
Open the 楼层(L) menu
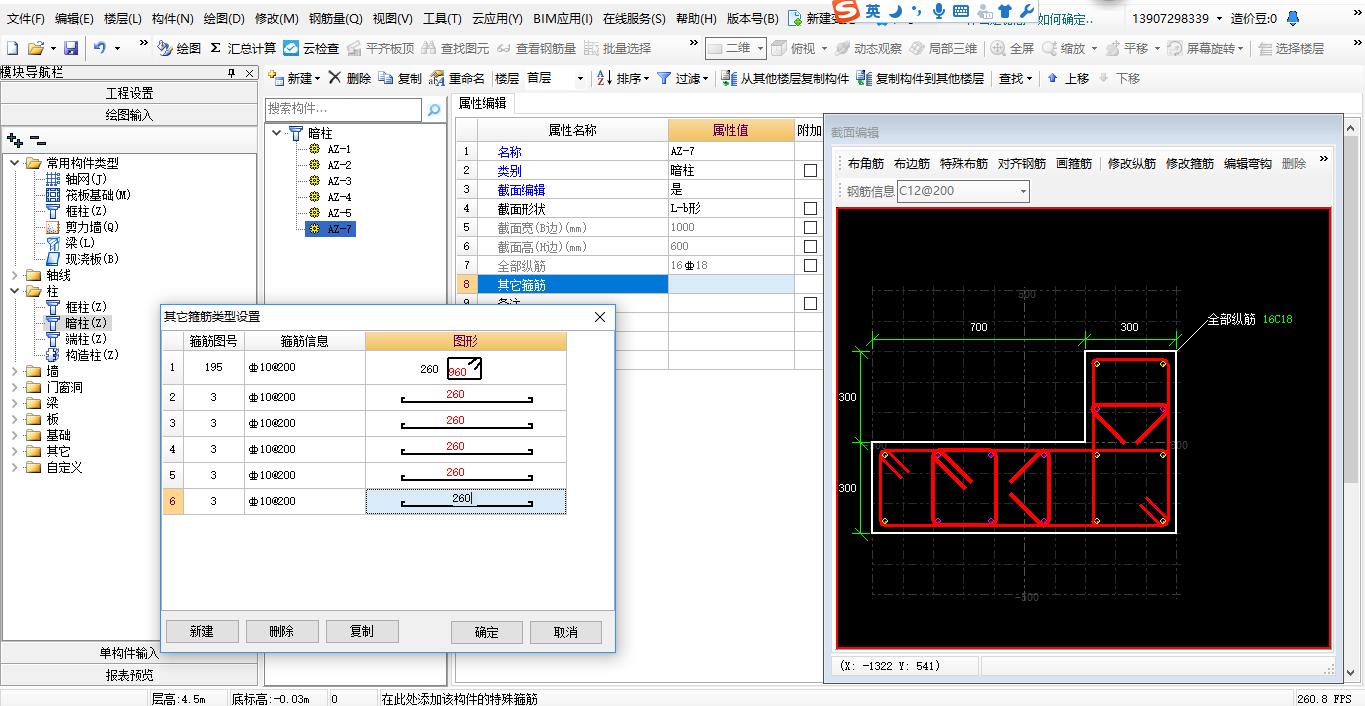123,19
